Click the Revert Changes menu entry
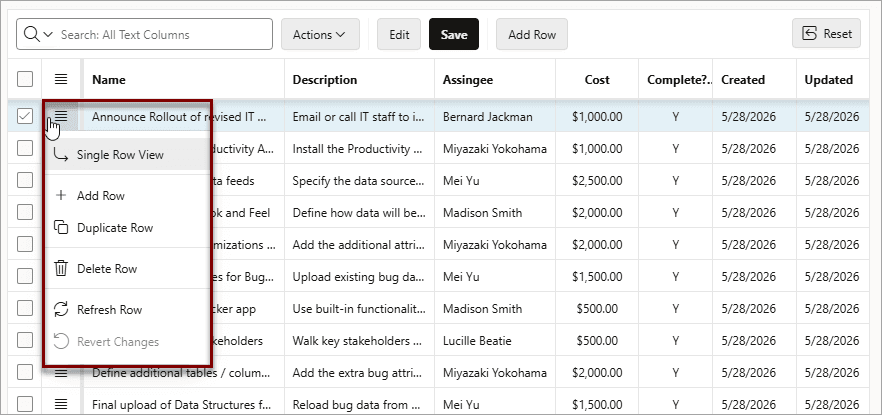 coord(128,342)
